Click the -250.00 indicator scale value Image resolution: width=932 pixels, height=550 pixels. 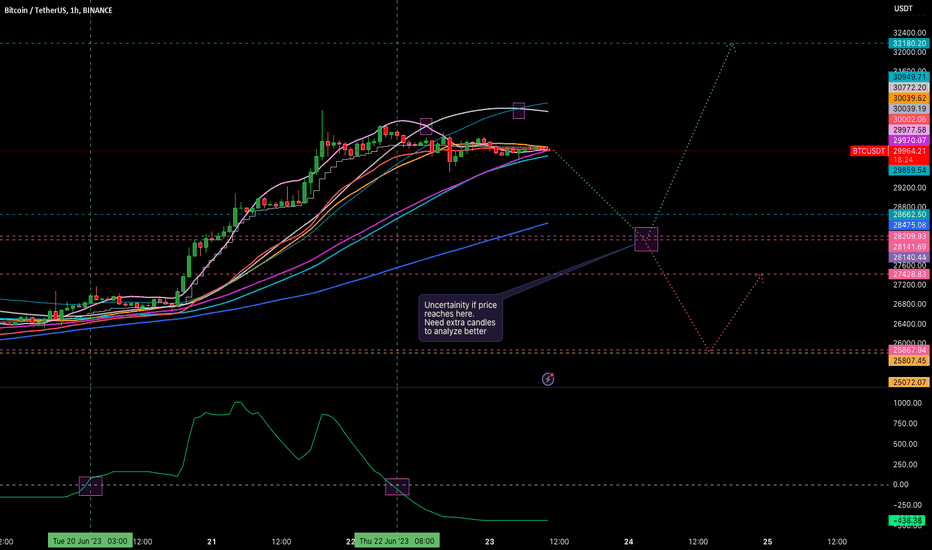click(908, 505)
